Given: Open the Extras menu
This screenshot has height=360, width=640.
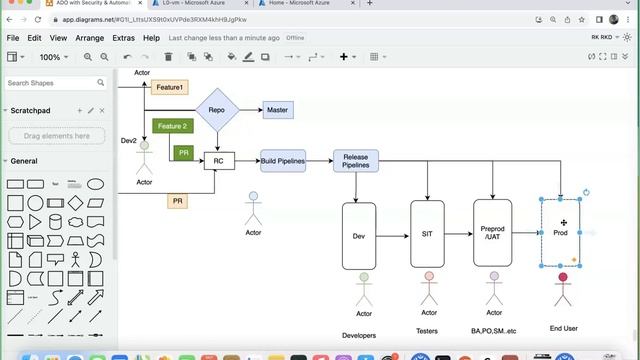Looking at the screenshot, I should click(x=123, y=38).
